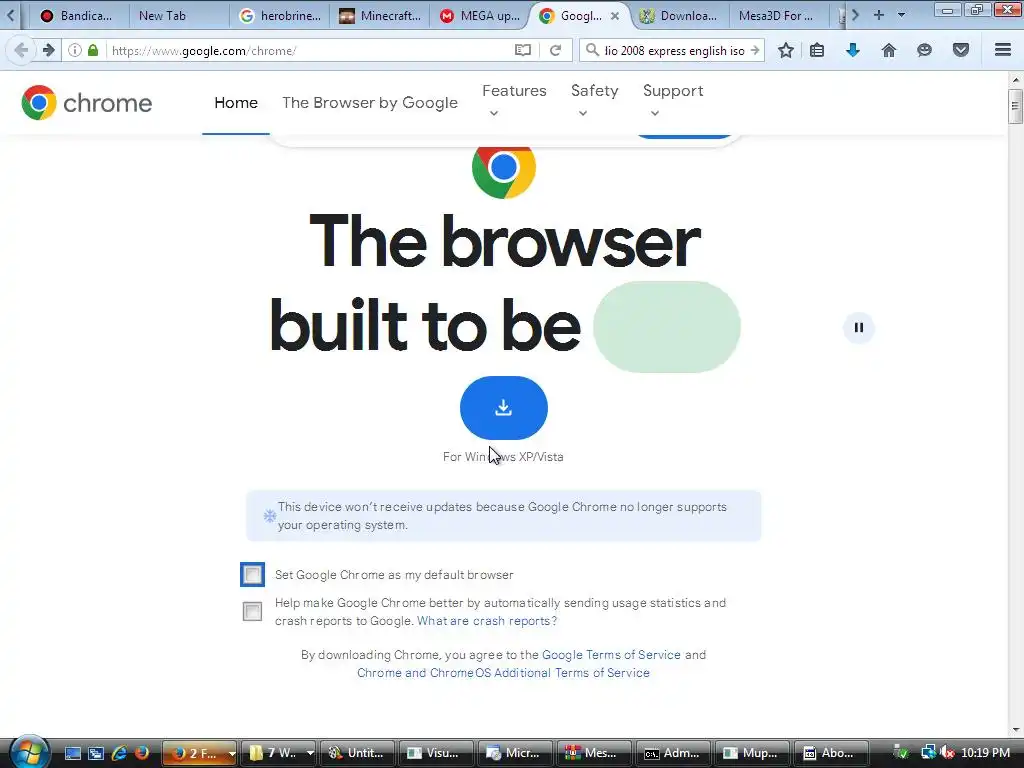Show bookmarks list icon

pyautogui.click(x=817, y=50)
